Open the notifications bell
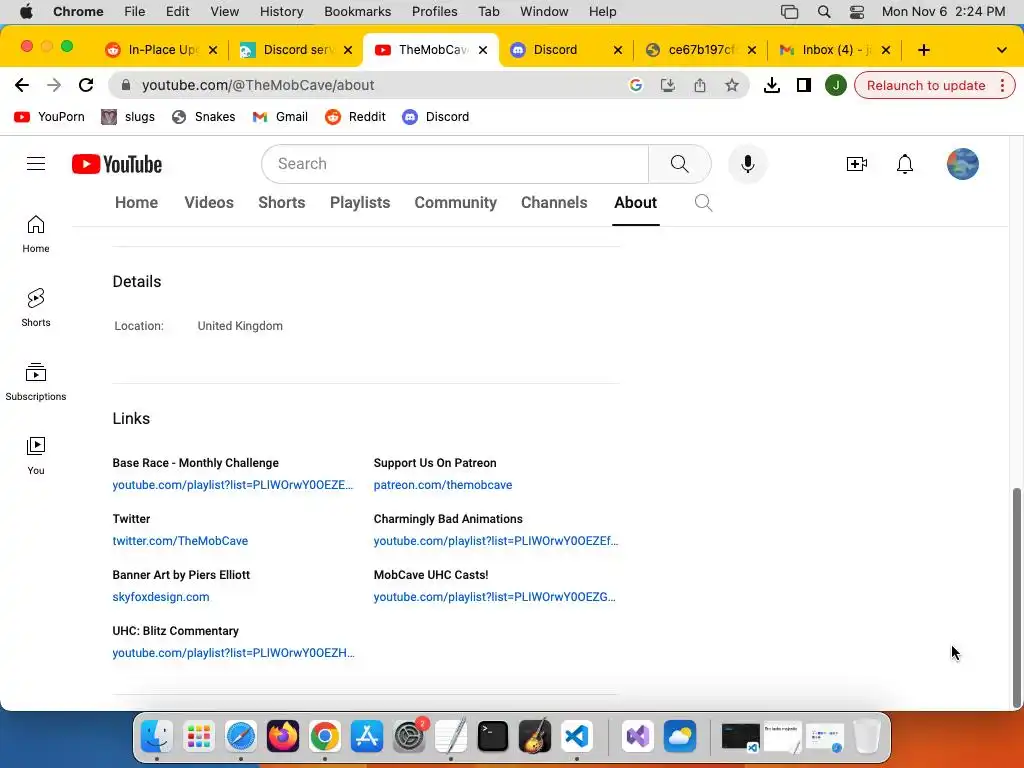Image resolution: width=1024 pixels, height=768 pixels. (904, 164)
